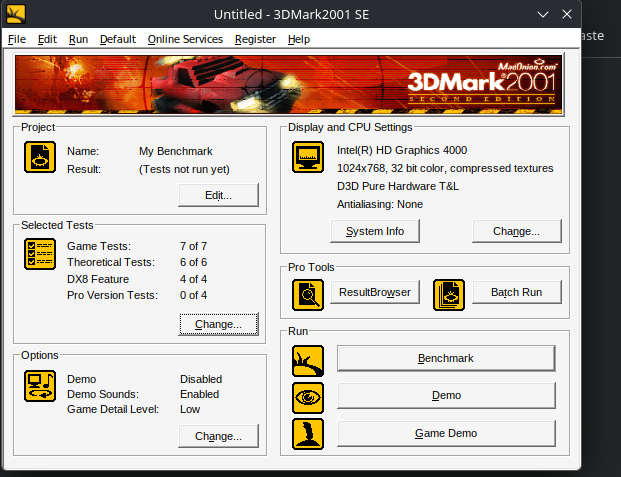Click the Display and CPU Settings monitor icon
The height and width of the screenshot is (477, 621).
[308, 157]
